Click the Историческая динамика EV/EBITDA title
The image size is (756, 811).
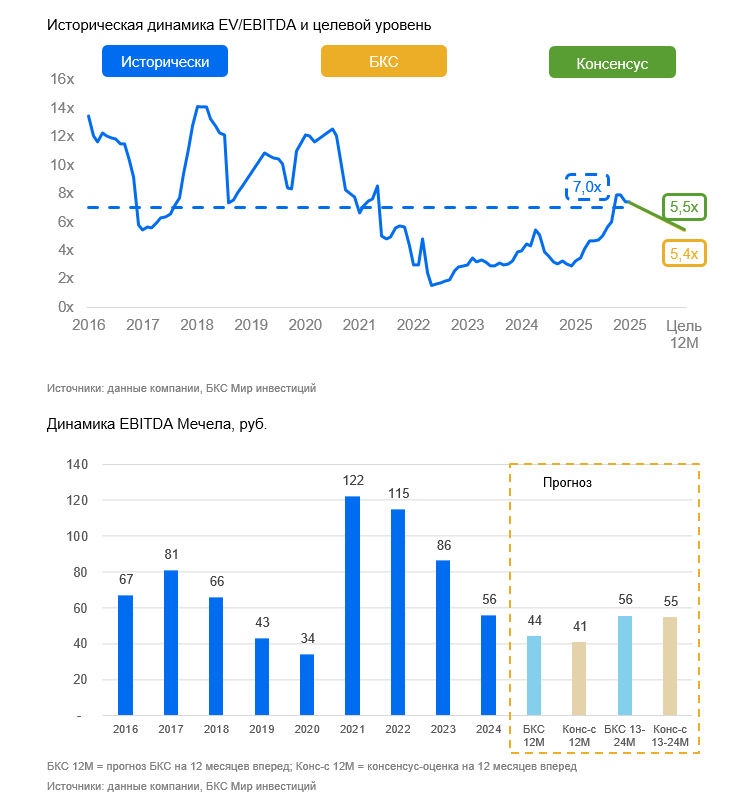tap(239, 24)
